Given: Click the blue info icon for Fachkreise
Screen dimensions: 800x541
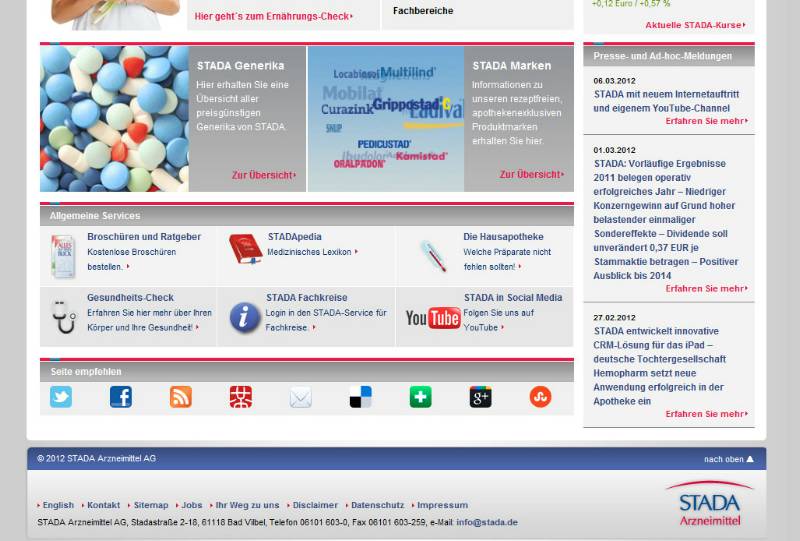Looking at the screenshot, I should (245, 317).
